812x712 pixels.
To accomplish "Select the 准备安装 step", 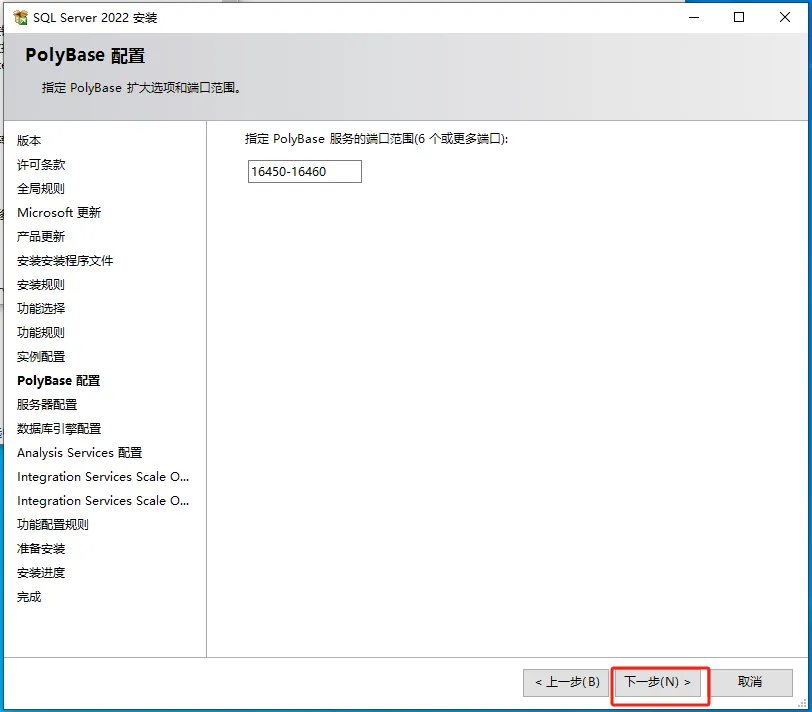I will click(41, 548).
